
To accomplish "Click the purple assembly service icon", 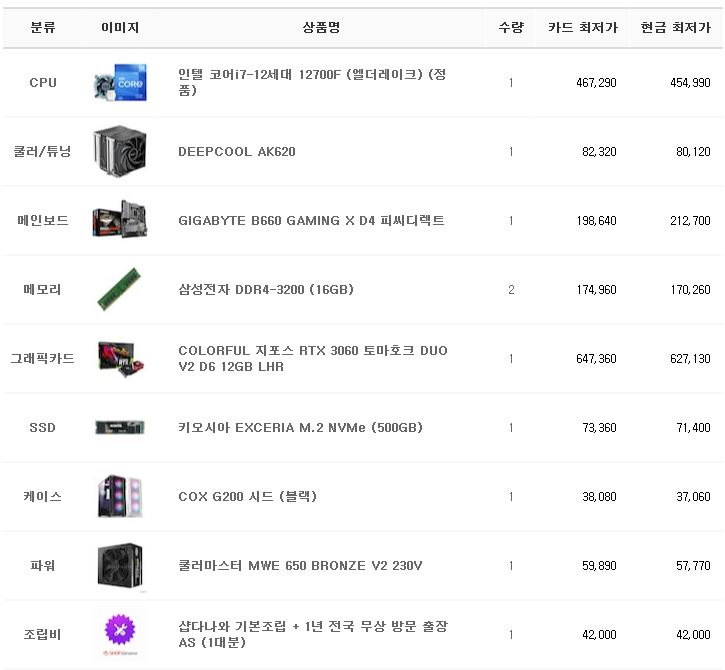I will (120, 633).
